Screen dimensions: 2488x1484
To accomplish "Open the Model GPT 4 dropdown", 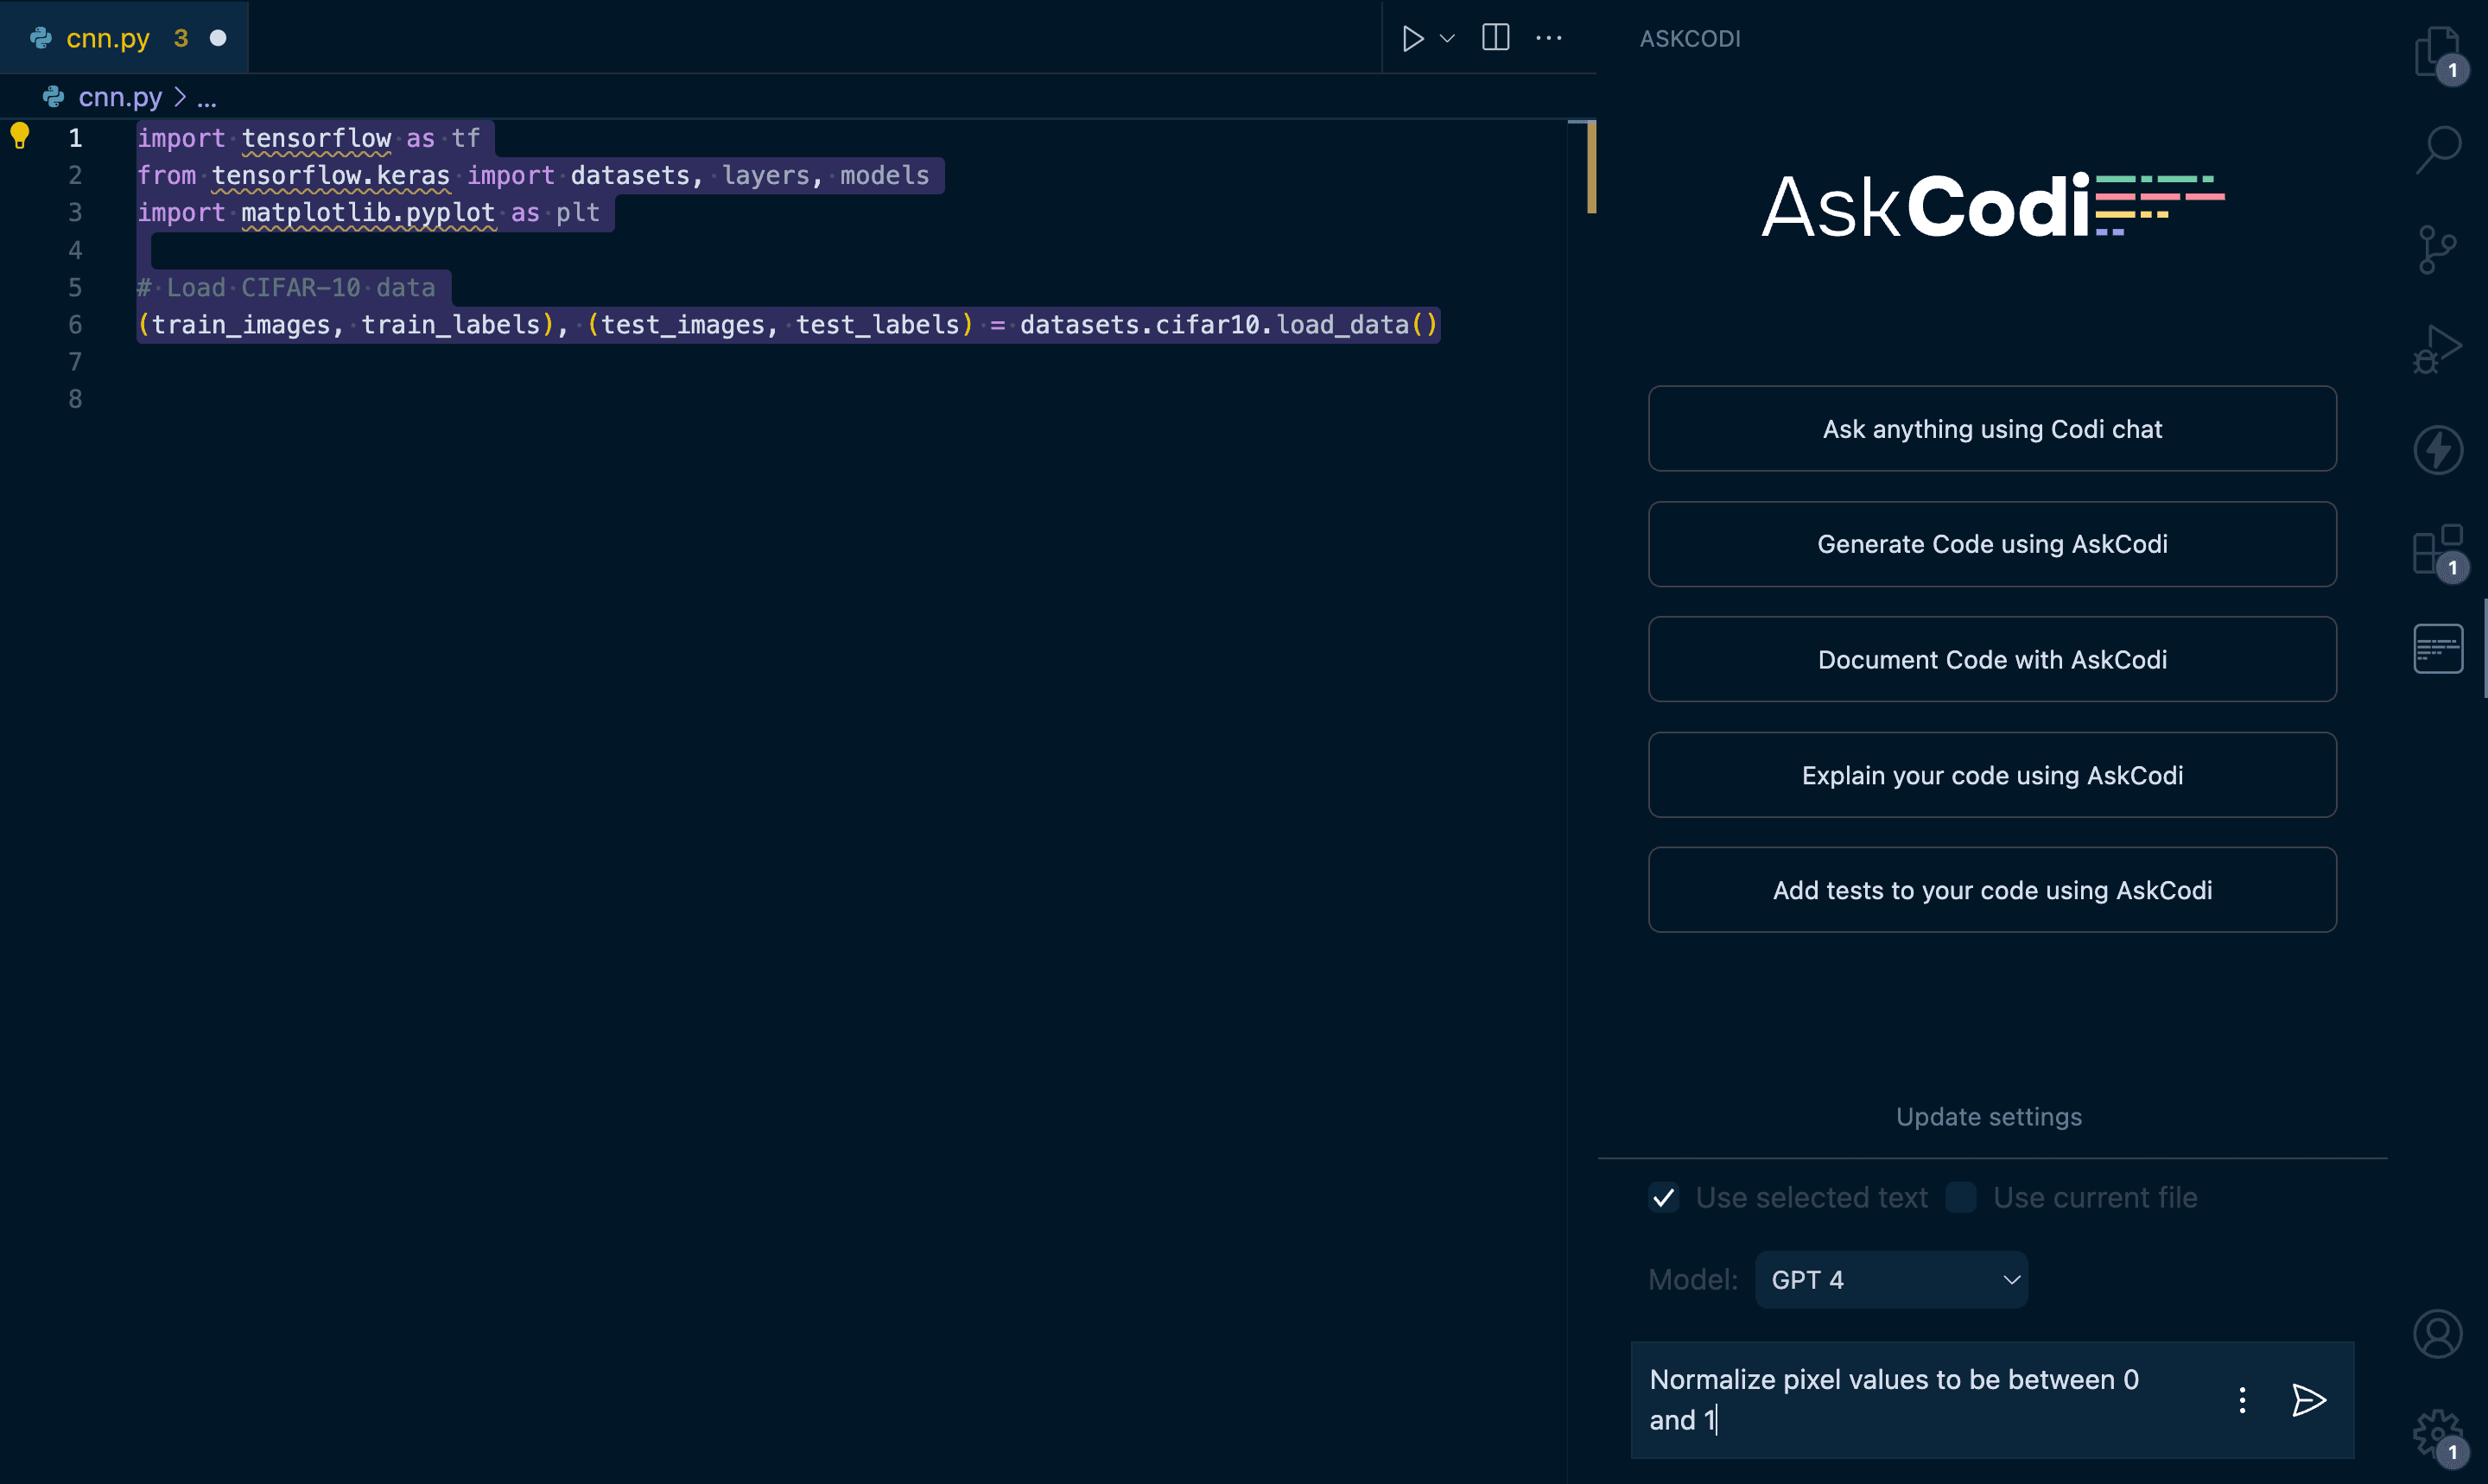I will point(1891,1279).
